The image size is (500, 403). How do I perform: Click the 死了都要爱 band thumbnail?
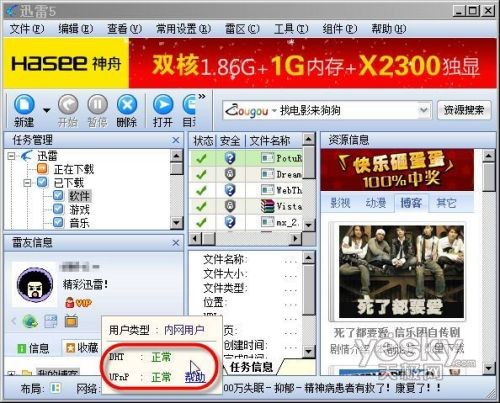pyautogui.click(x=401, y=272)
